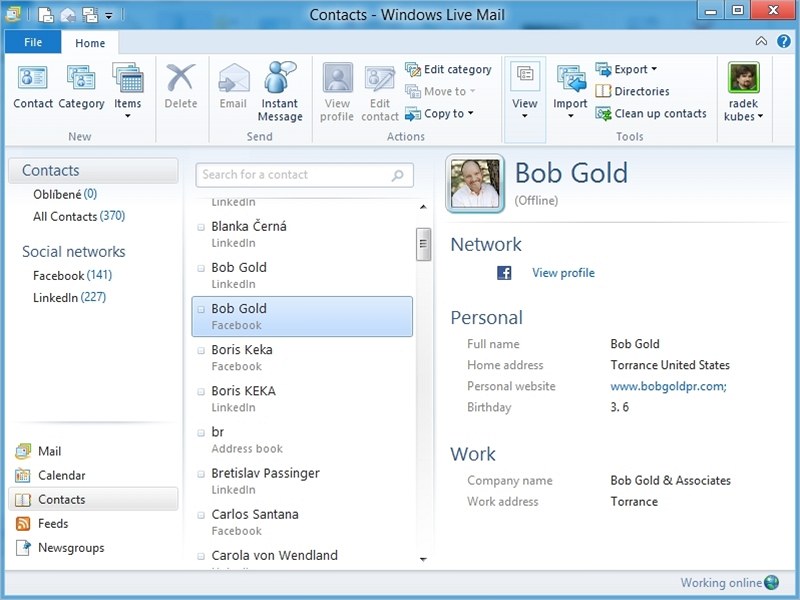Open the Facebook View profile link
This screenshot has height=600, width=800.
(x=563, y=273)
